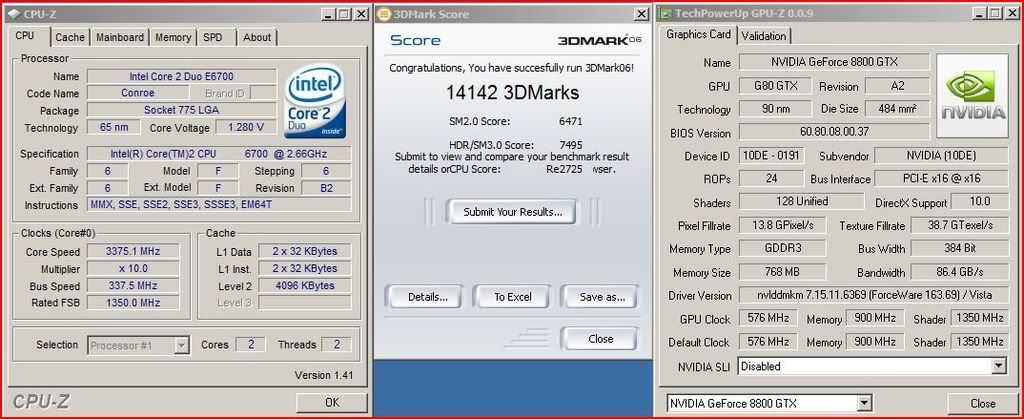Click the Intel Core 2 Duo logo

316,102
